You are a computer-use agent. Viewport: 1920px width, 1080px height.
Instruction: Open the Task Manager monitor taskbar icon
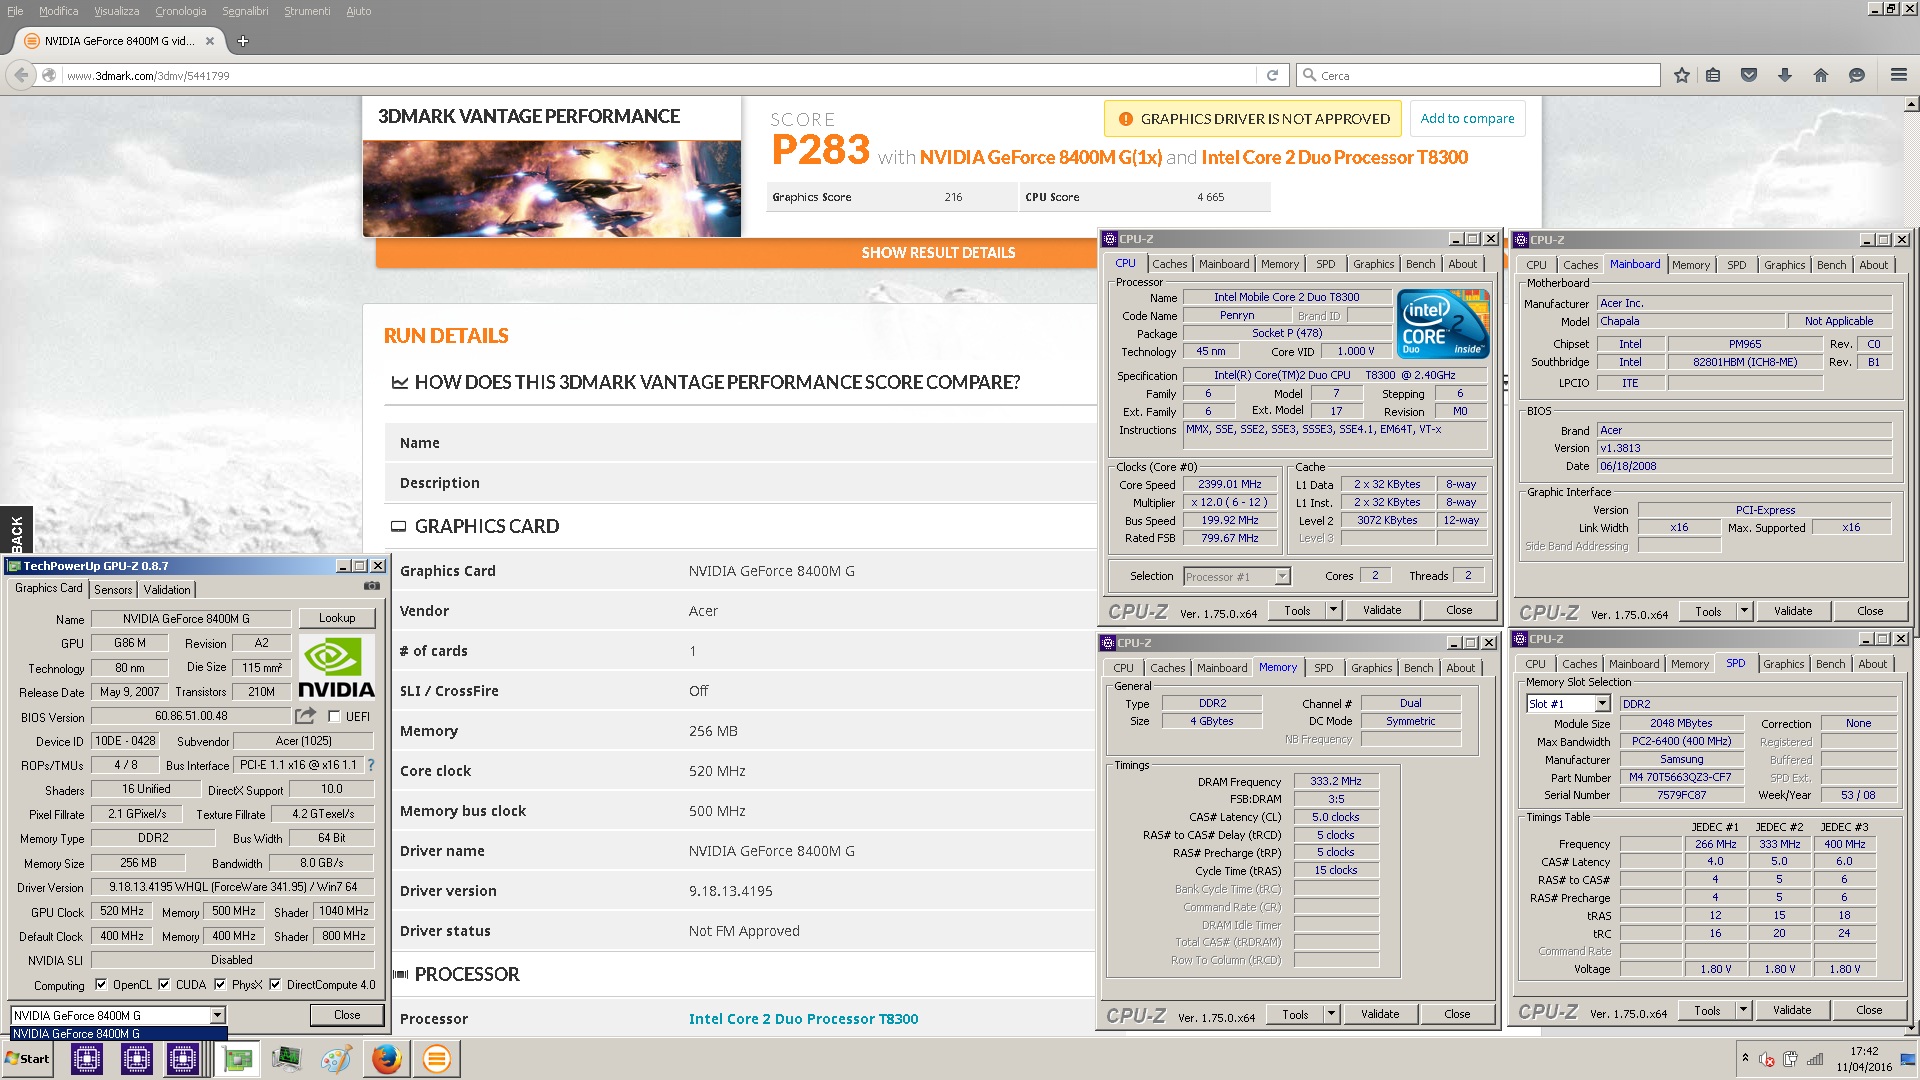tap(286, 1059)
